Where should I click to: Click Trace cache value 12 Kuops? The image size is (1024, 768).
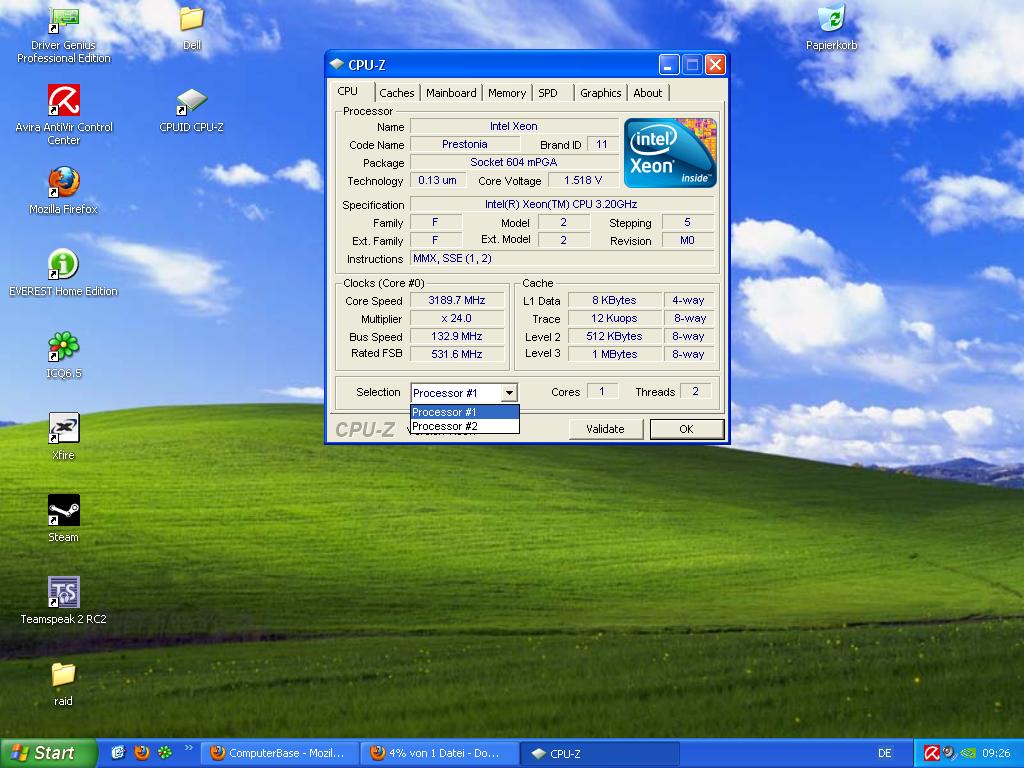pos(615,319)
